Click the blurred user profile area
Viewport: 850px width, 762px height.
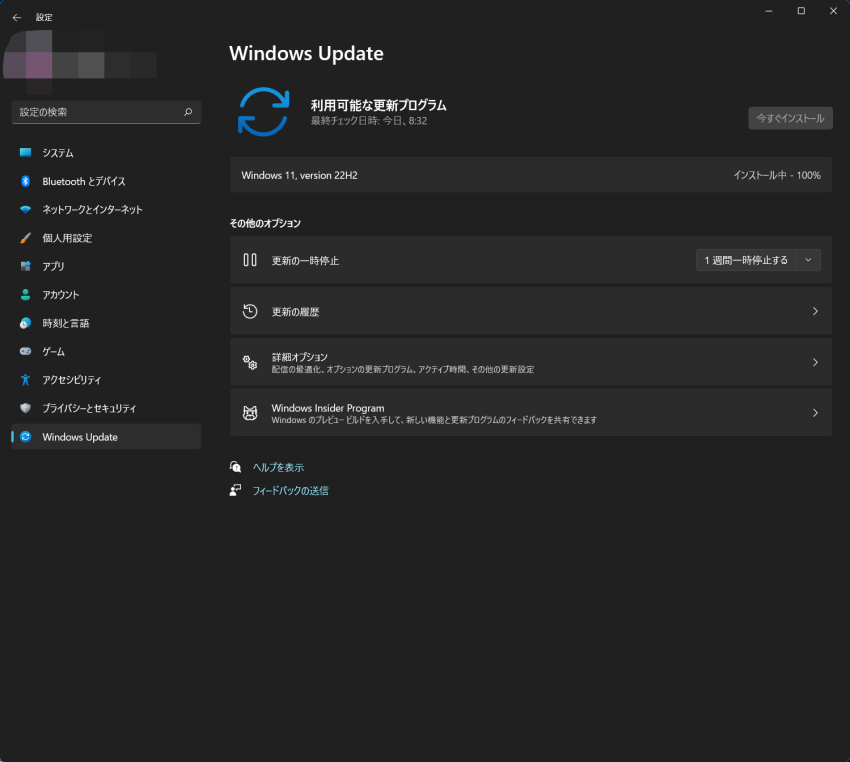coord(80,61)
